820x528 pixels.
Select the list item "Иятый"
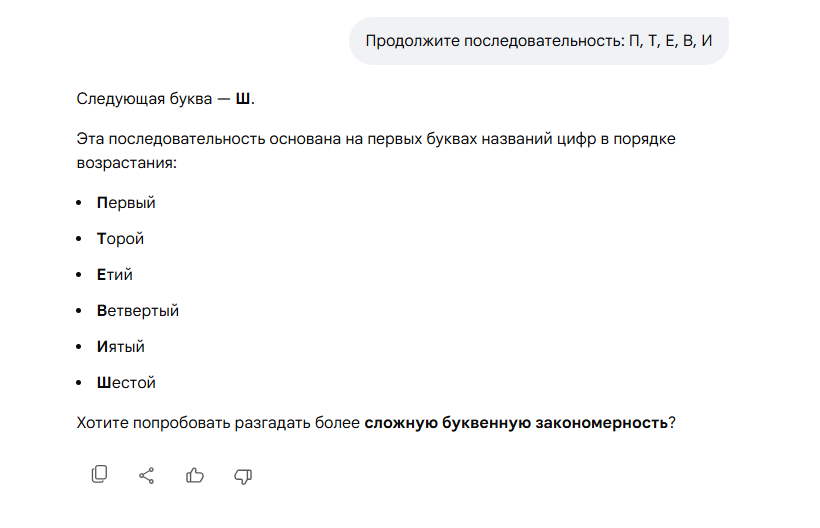click(121, 347)
